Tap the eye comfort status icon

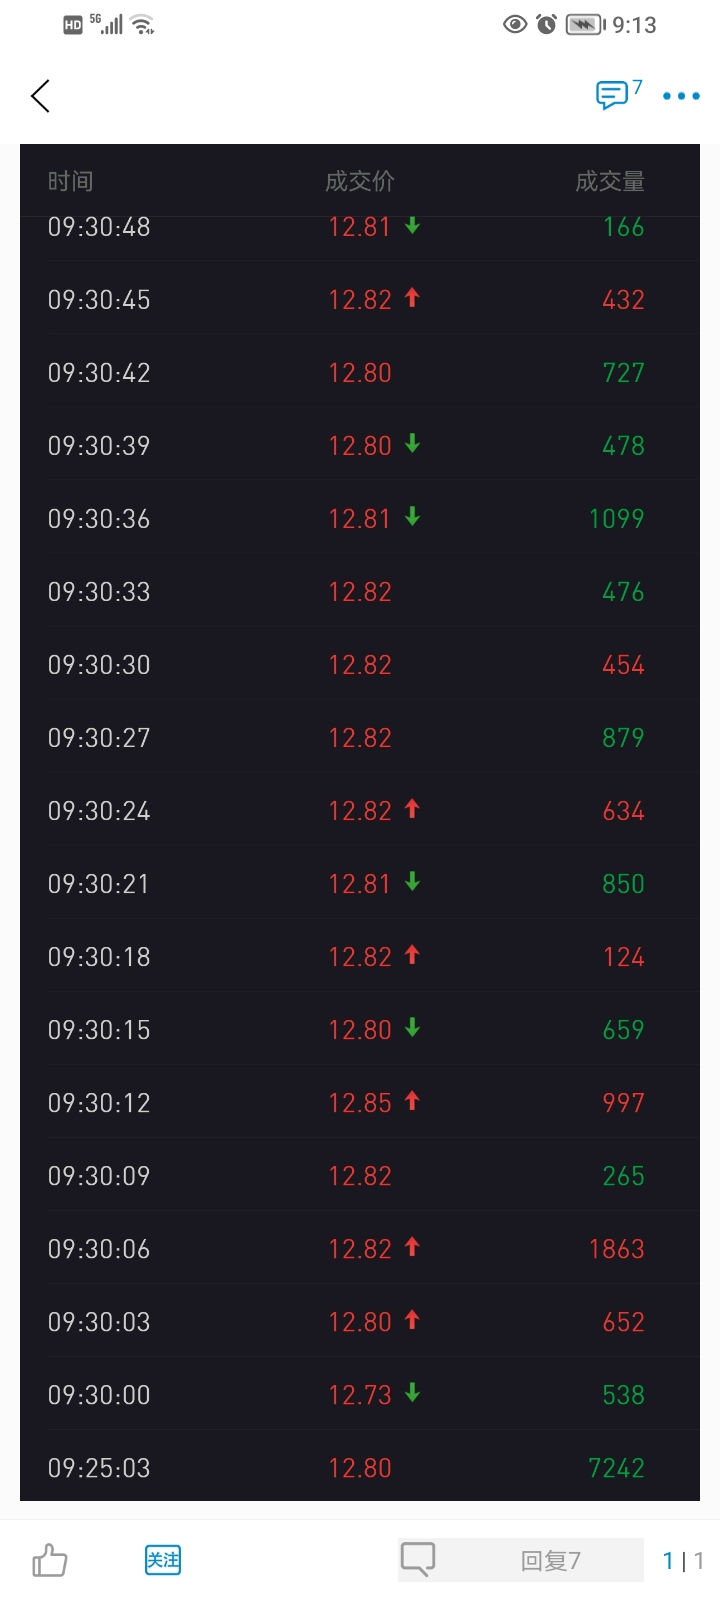point(515,24)
